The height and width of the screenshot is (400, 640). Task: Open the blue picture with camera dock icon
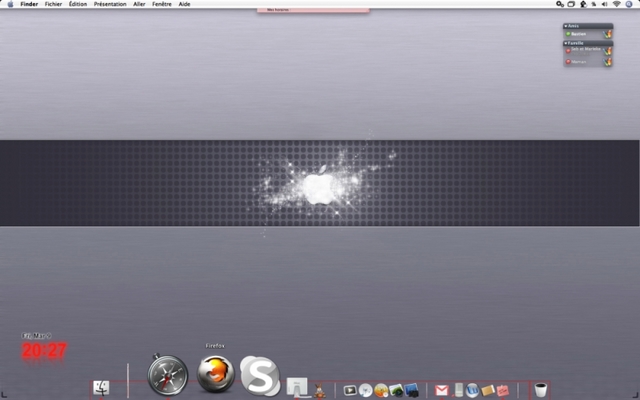(411, 390)
